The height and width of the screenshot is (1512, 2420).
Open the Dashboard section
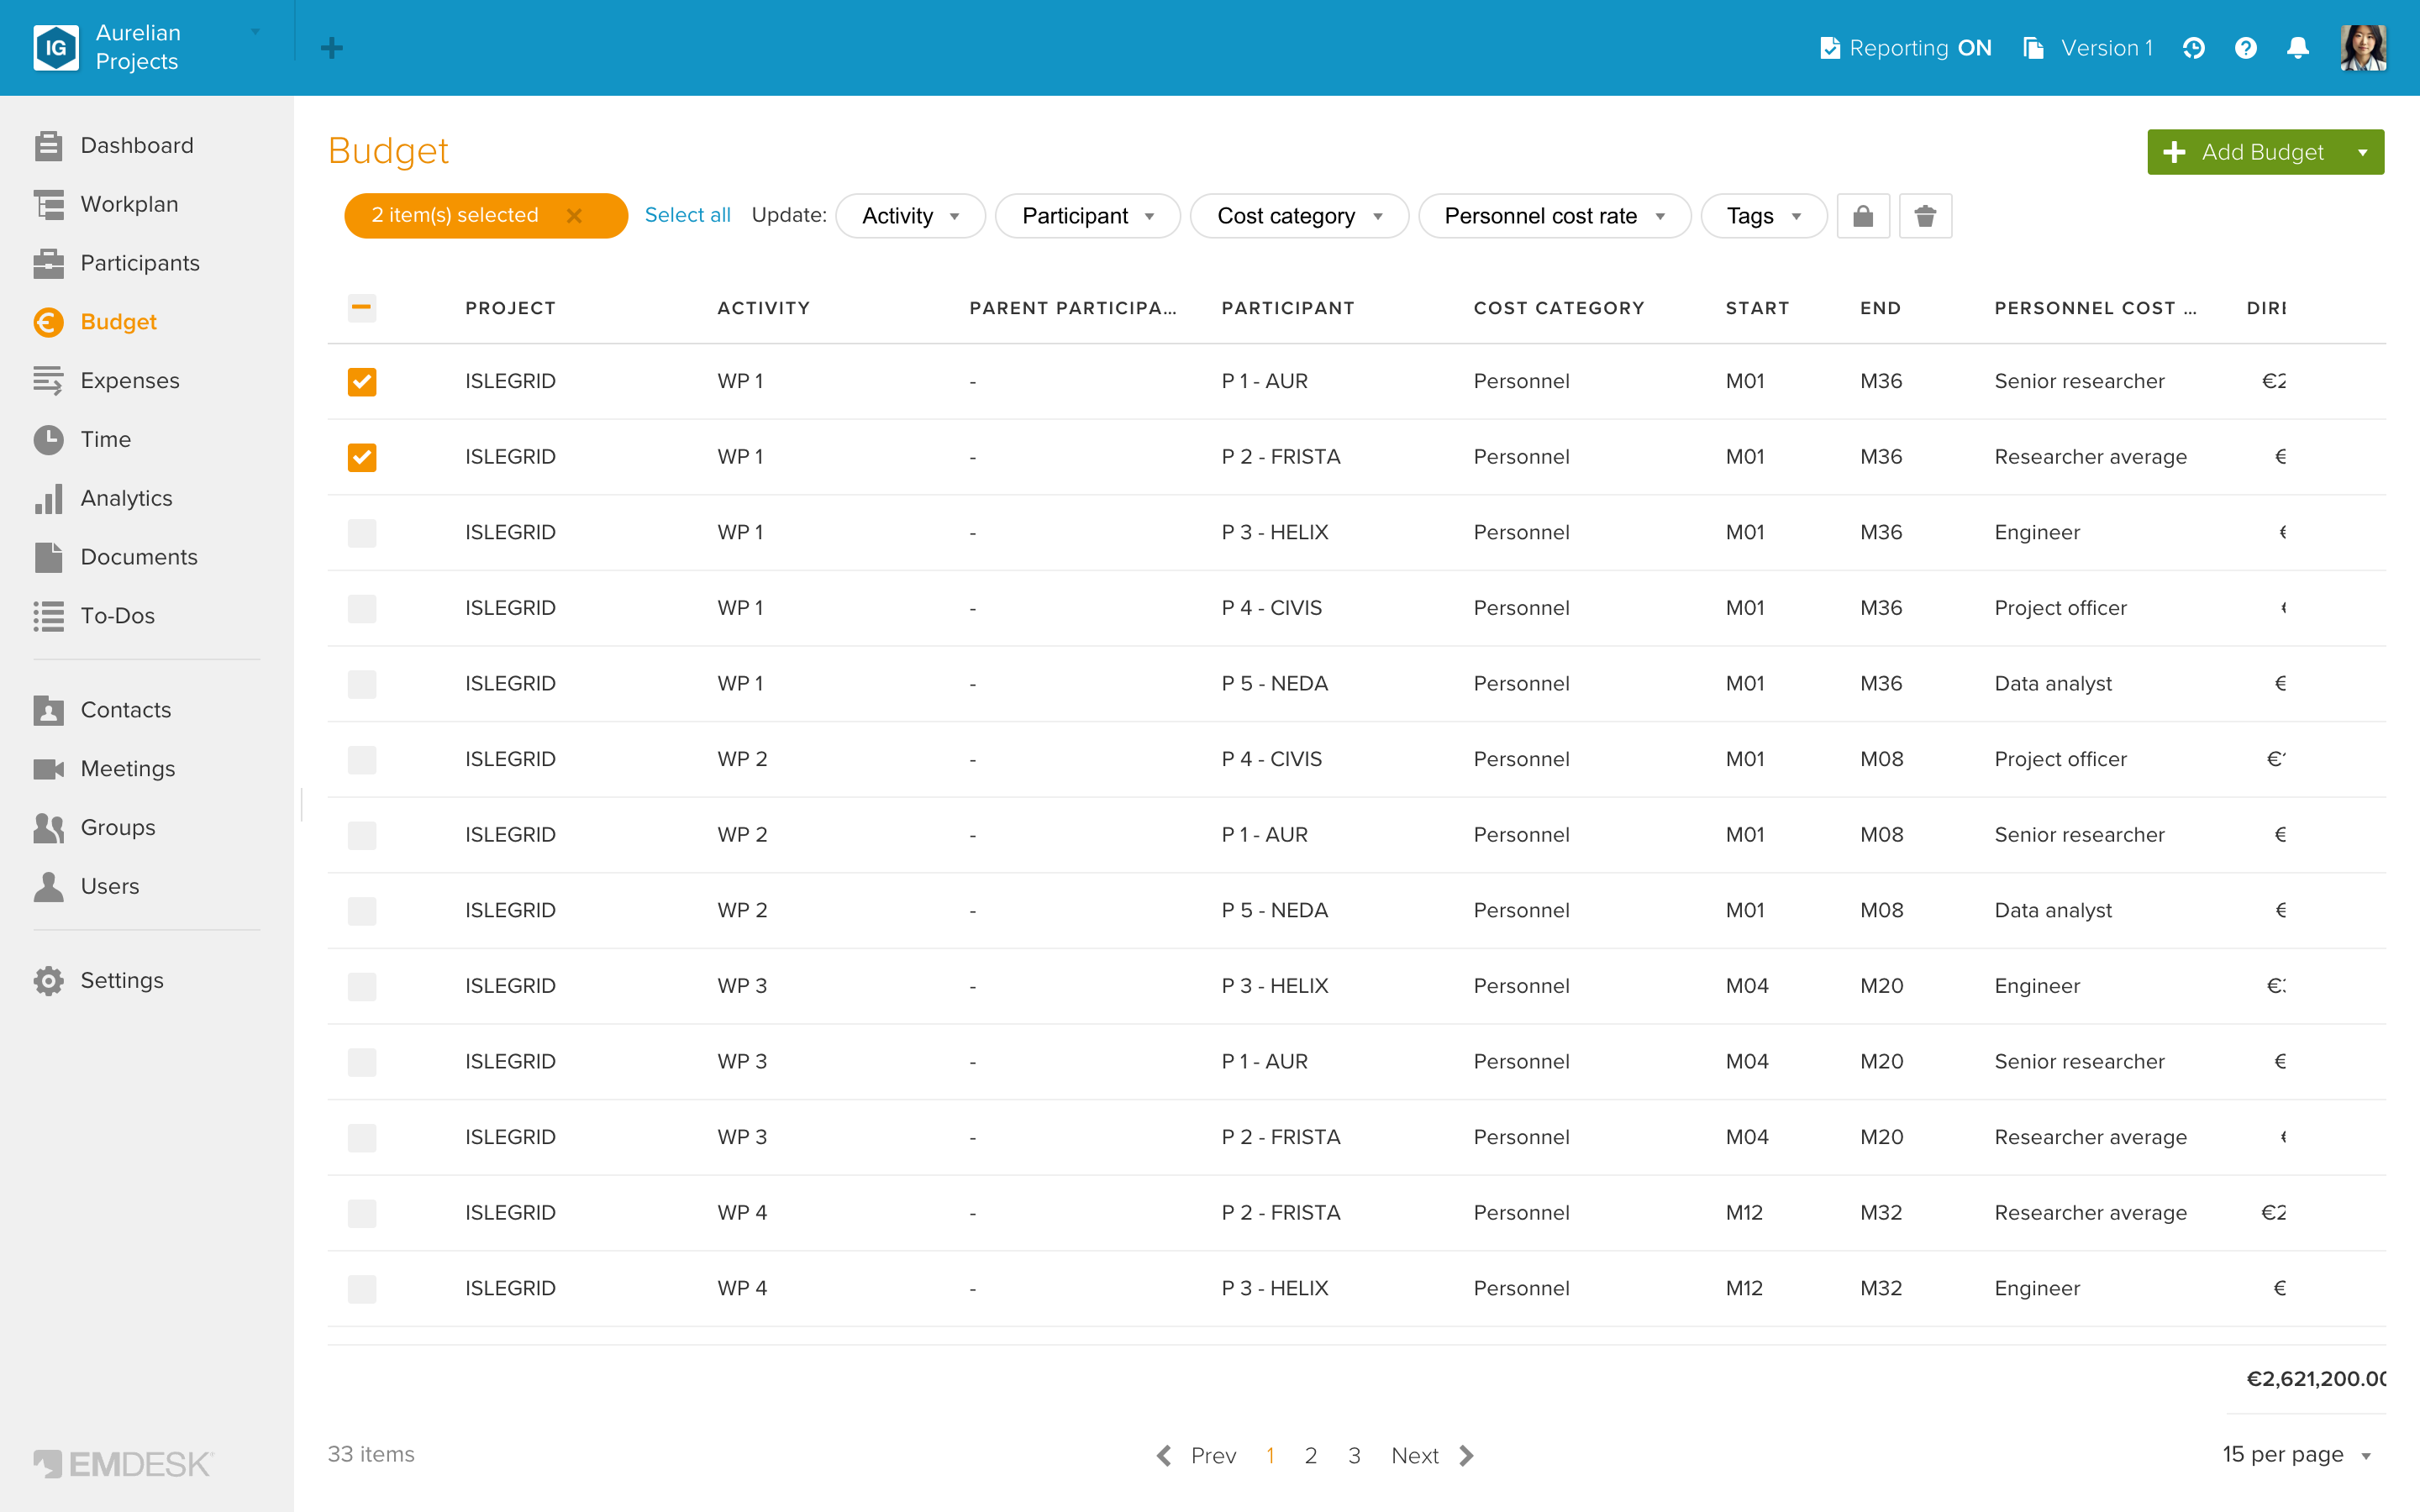(136, 146)
